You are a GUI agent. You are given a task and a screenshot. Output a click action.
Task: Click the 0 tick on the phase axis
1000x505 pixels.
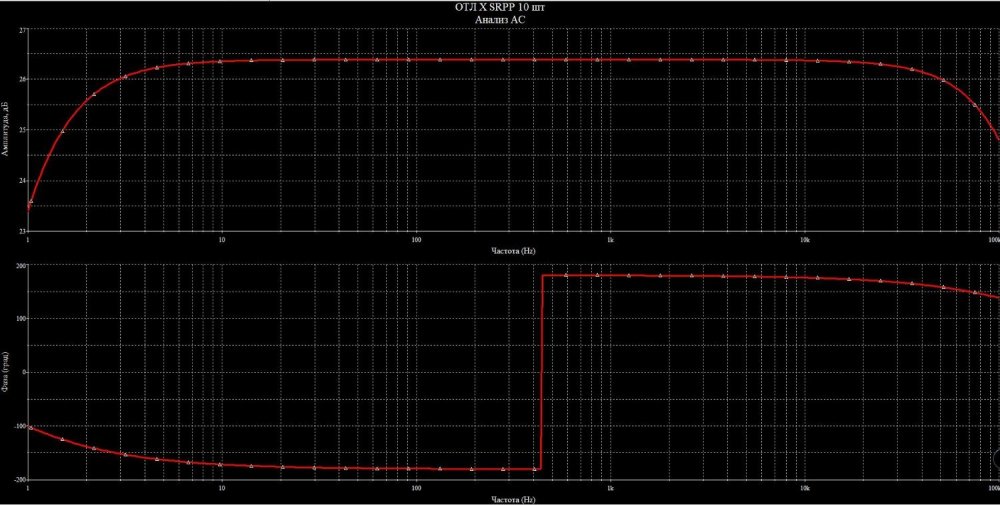(x=23, y=372)
